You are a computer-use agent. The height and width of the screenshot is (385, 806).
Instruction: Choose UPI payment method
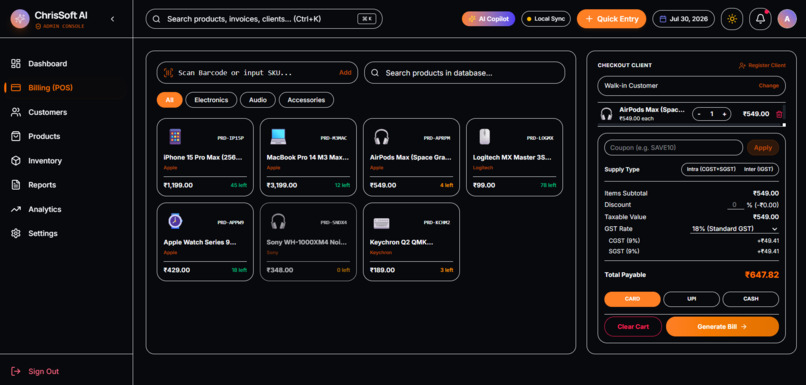tap(691, 299)
